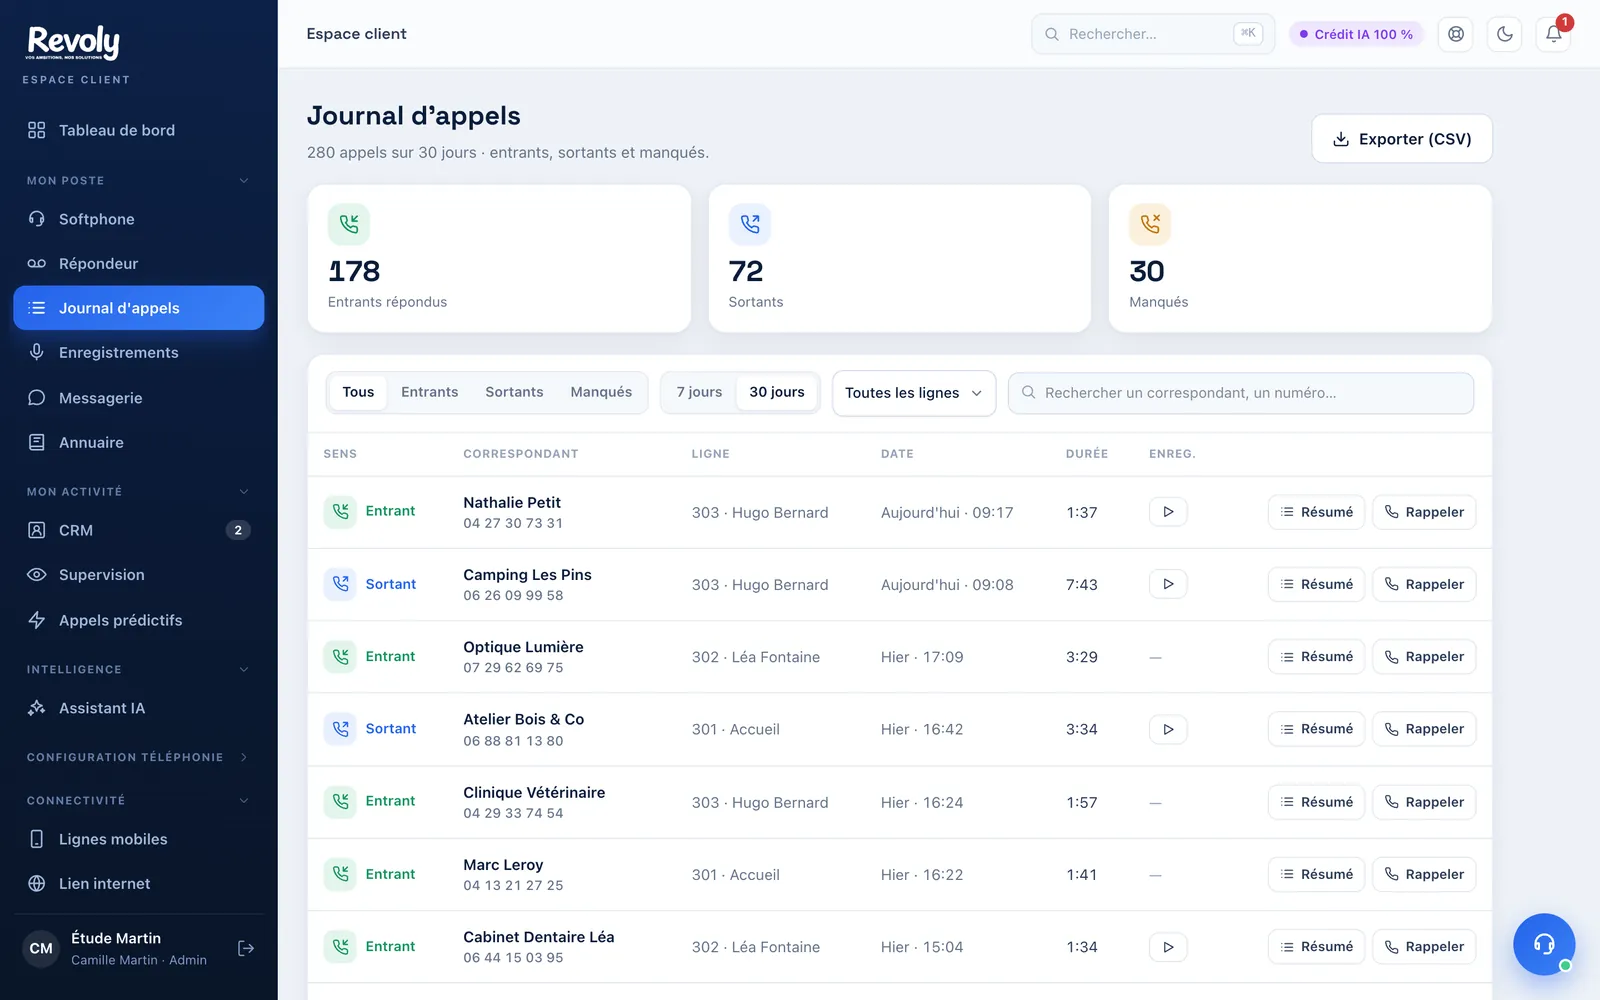Collapse the INTELLIGENCE section
Image resolution: width=1600 pixels, height=1000 pixels.
139,670
